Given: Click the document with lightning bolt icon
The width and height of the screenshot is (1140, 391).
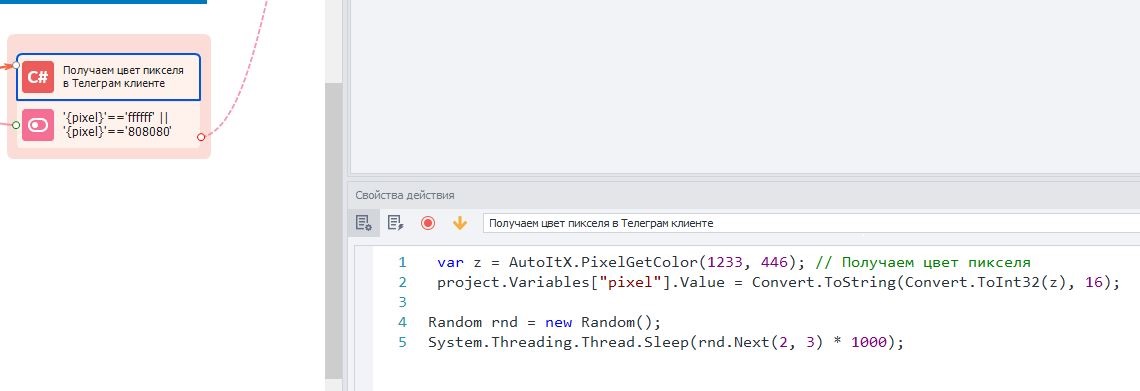Looking at the screenshot, I should pos(396,223).
